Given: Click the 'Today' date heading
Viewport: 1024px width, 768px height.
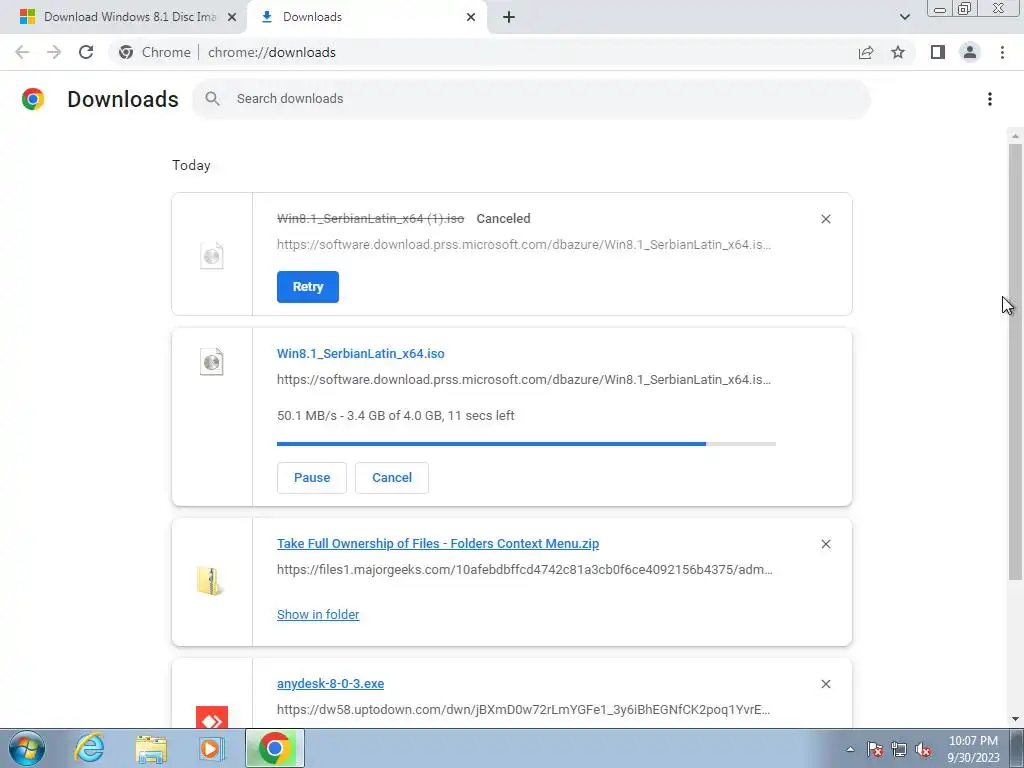Looking at the screenshot, I should [x=191, y=165].
